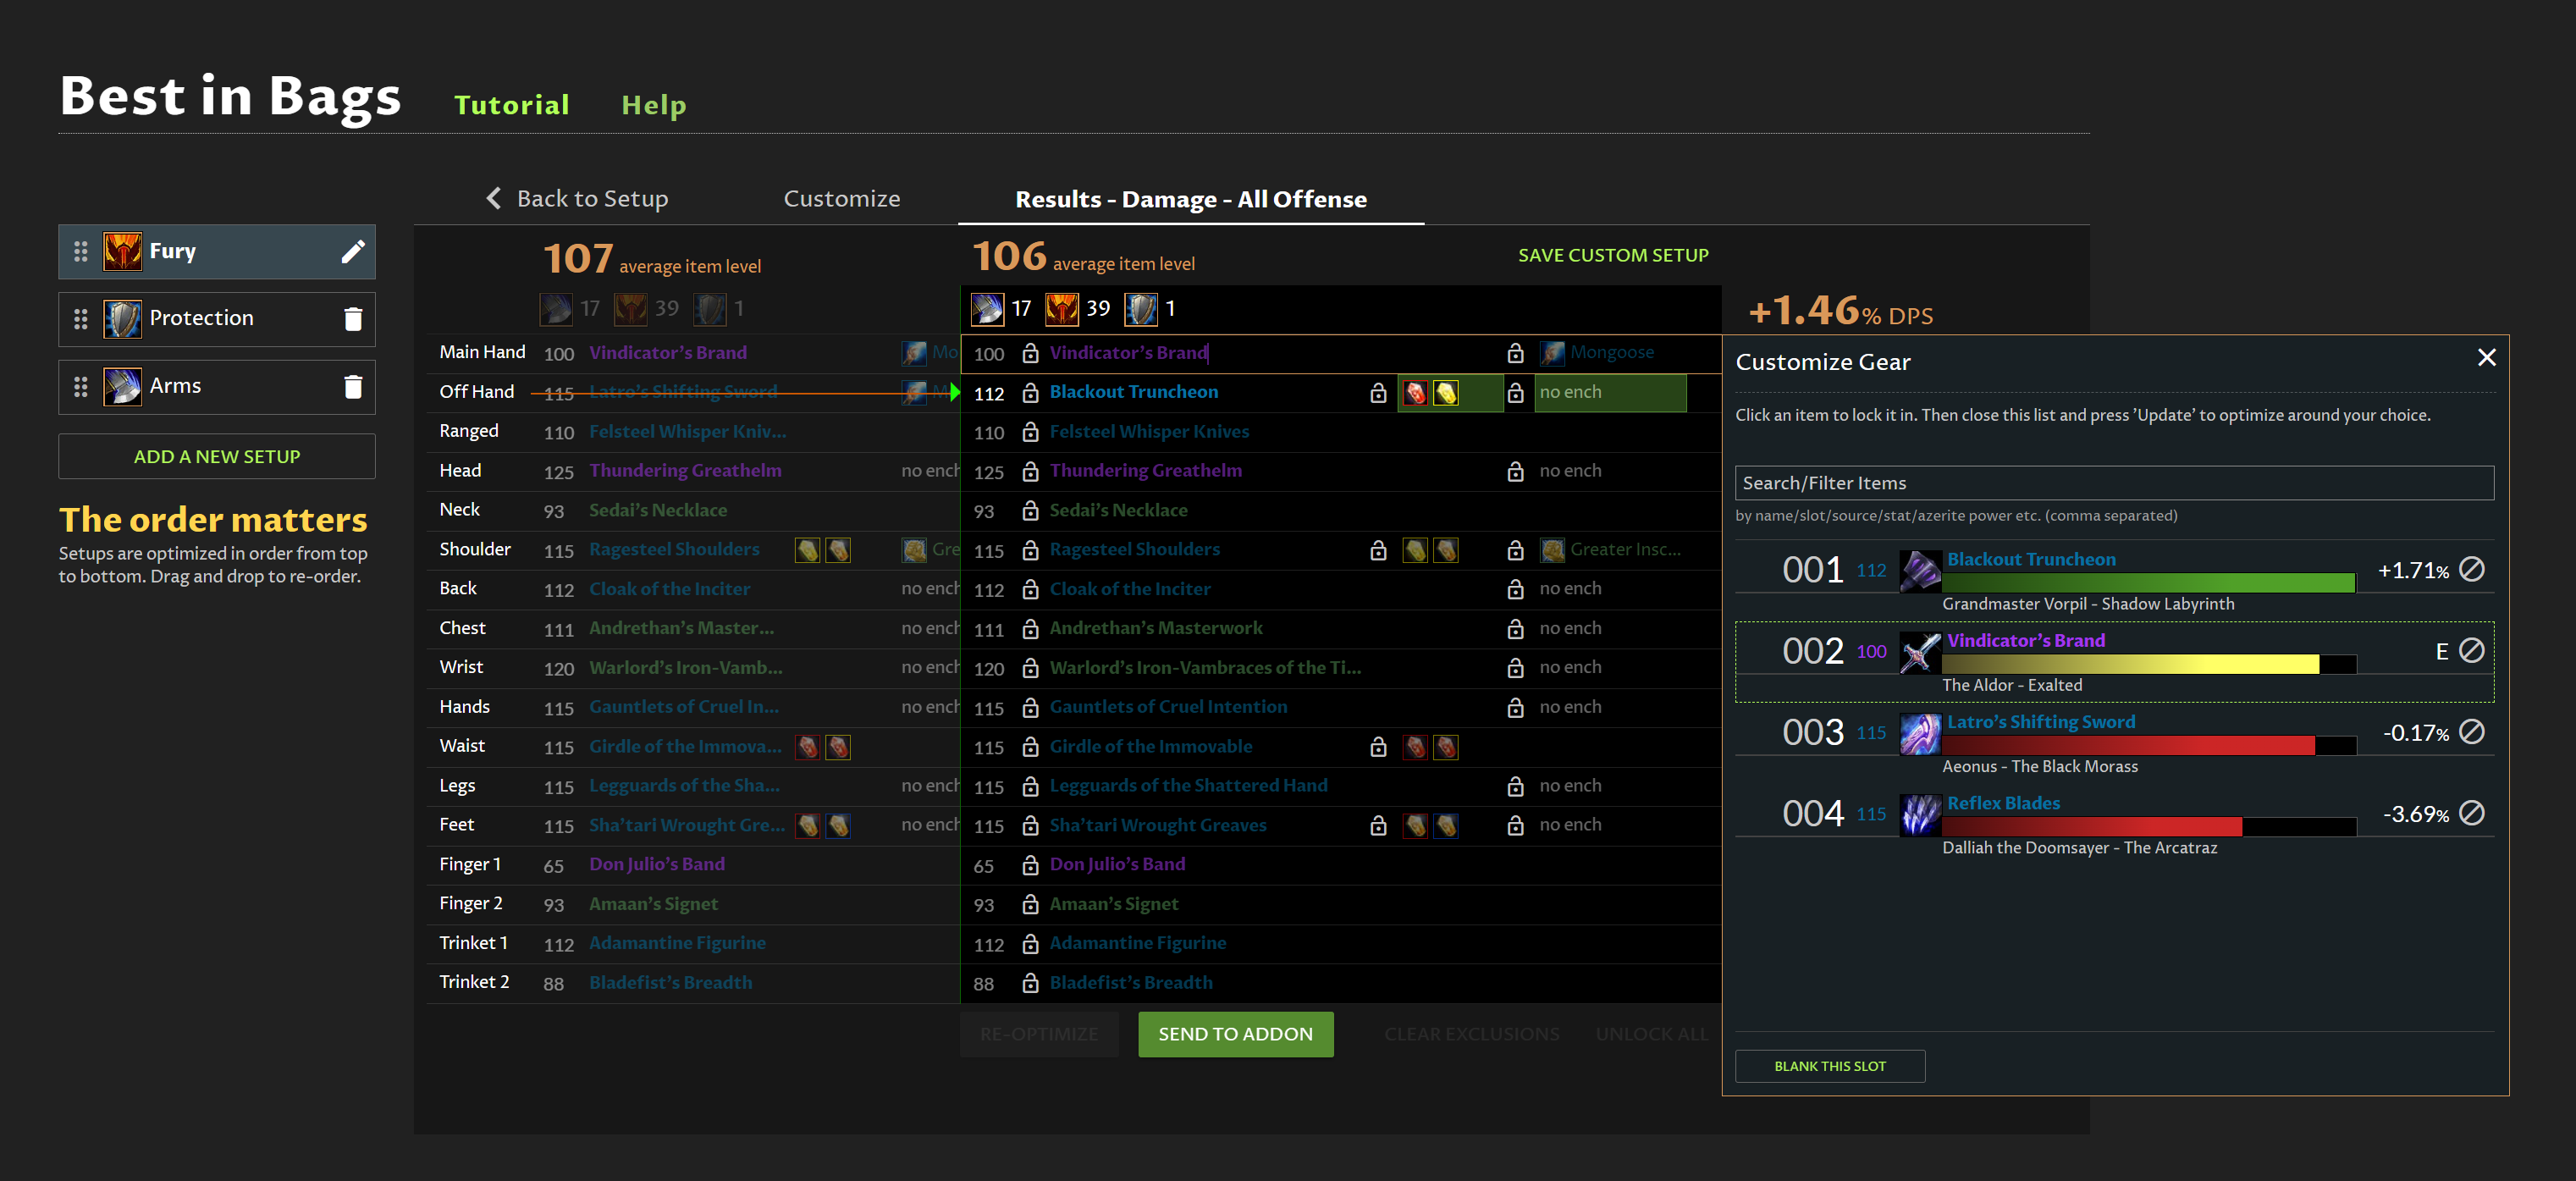Open the Mongoose enchant selector for Main Hand
Viewport: 2576px width, 1181px height.
coord(1610,353)
